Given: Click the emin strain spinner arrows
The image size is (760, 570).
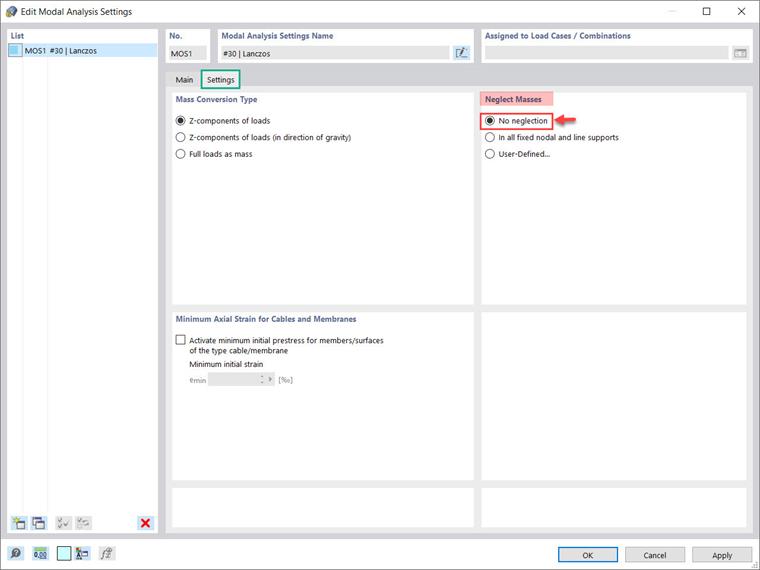Looking at the screenshot, I should tap(262, 380).
